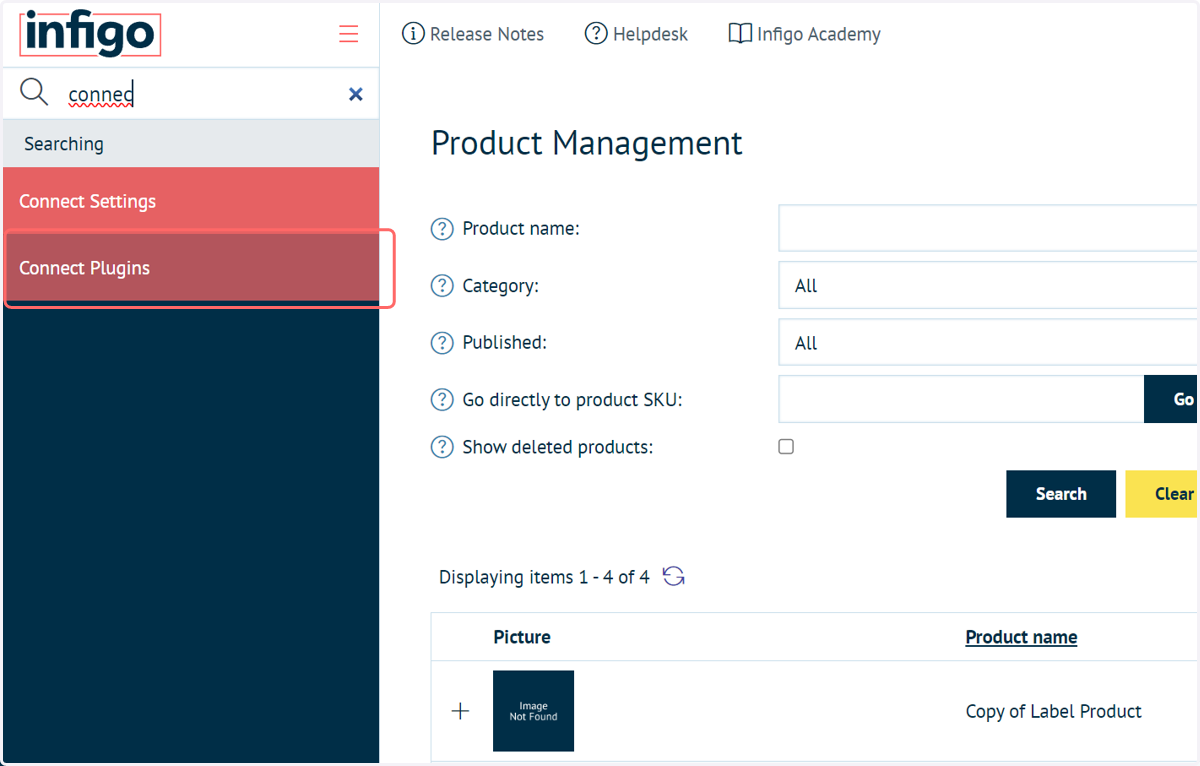Open the Helpdesk link
This screenshot has height=766, width=1200.
click(636, 34)
